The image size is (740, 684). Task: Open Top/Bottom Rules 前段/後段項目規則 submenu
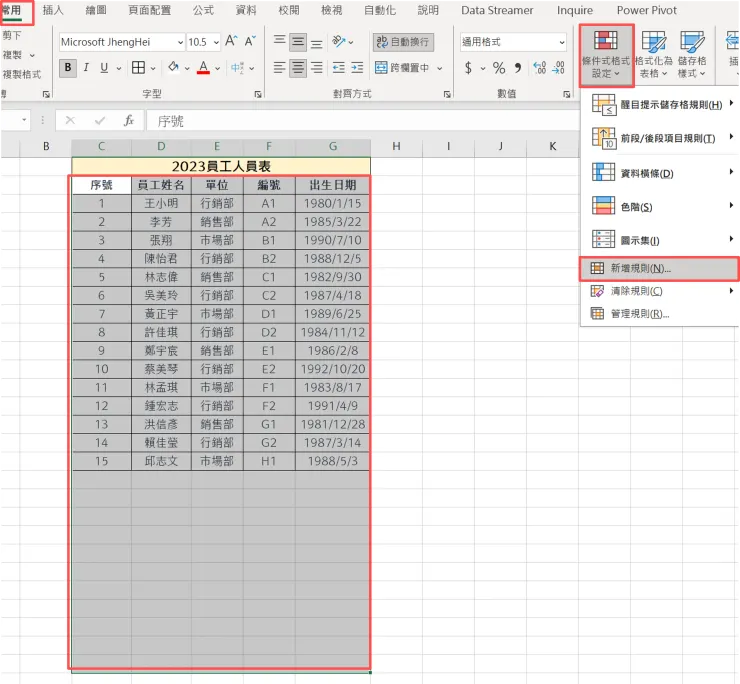tap(661, 138)
